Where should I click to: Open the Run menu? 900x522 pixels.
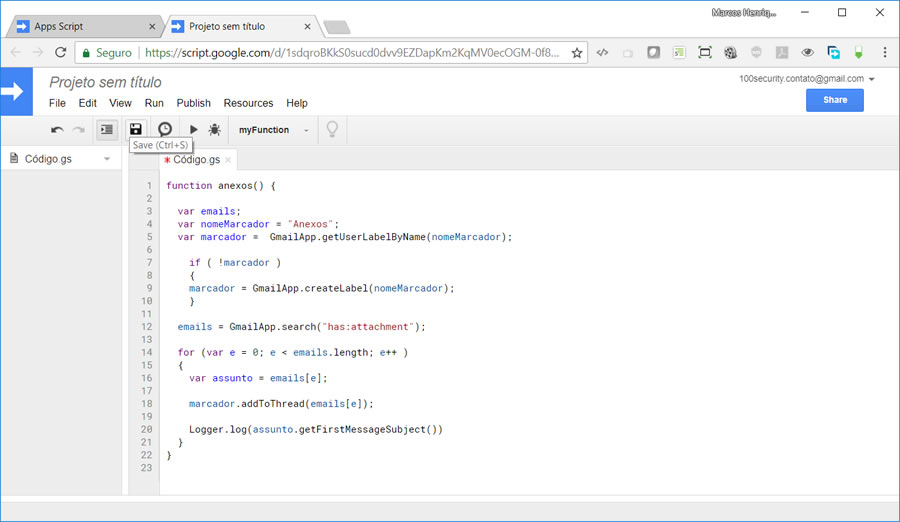point(154,103)
